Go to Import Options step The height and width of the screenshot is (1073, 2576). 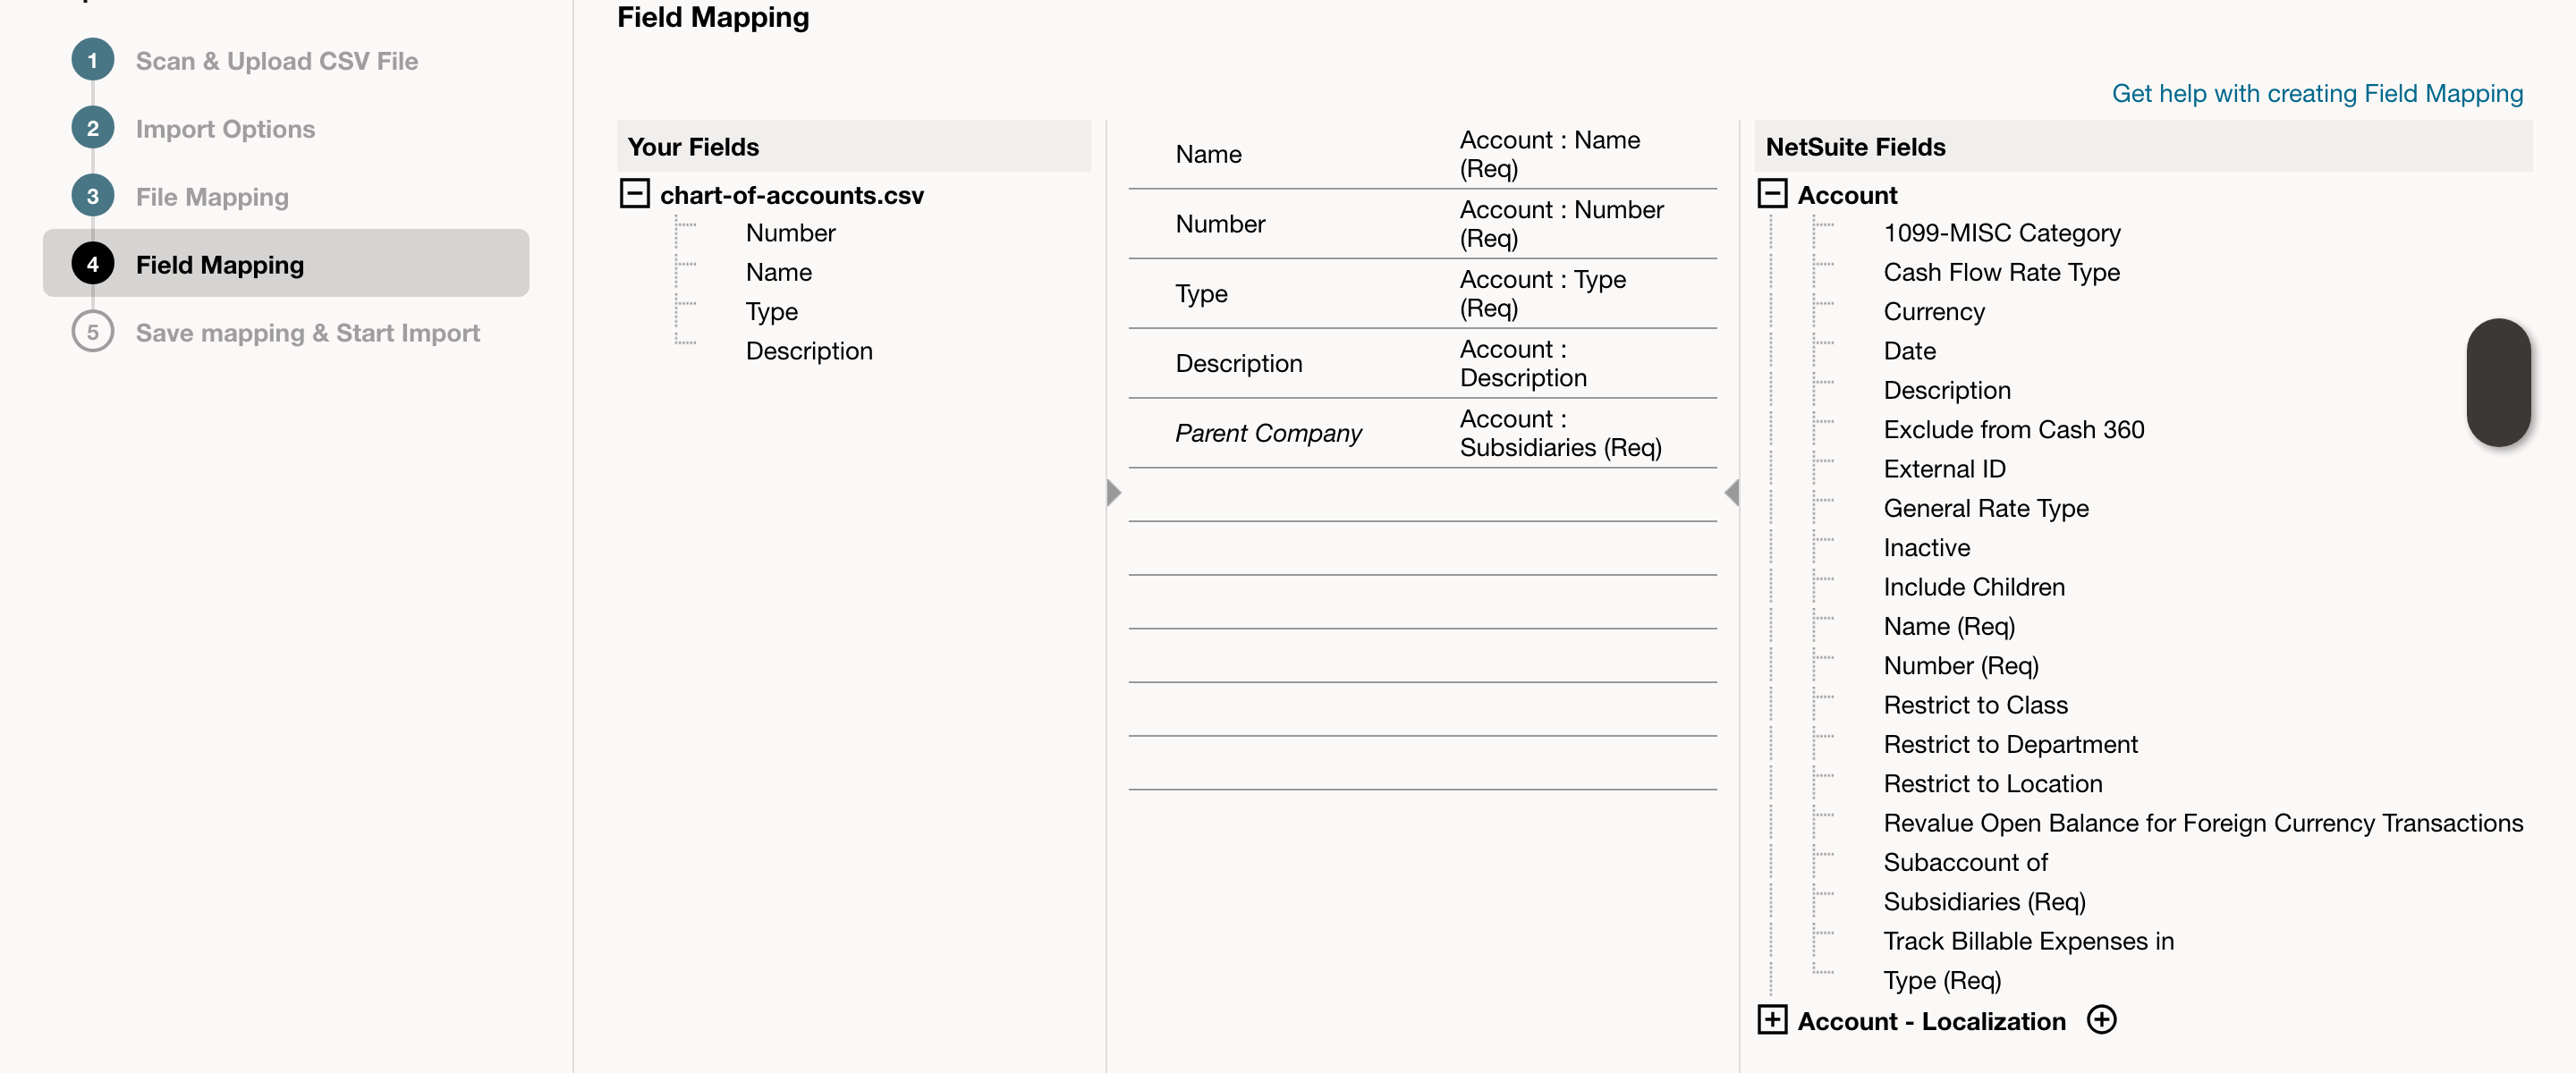tap(225, 129)
